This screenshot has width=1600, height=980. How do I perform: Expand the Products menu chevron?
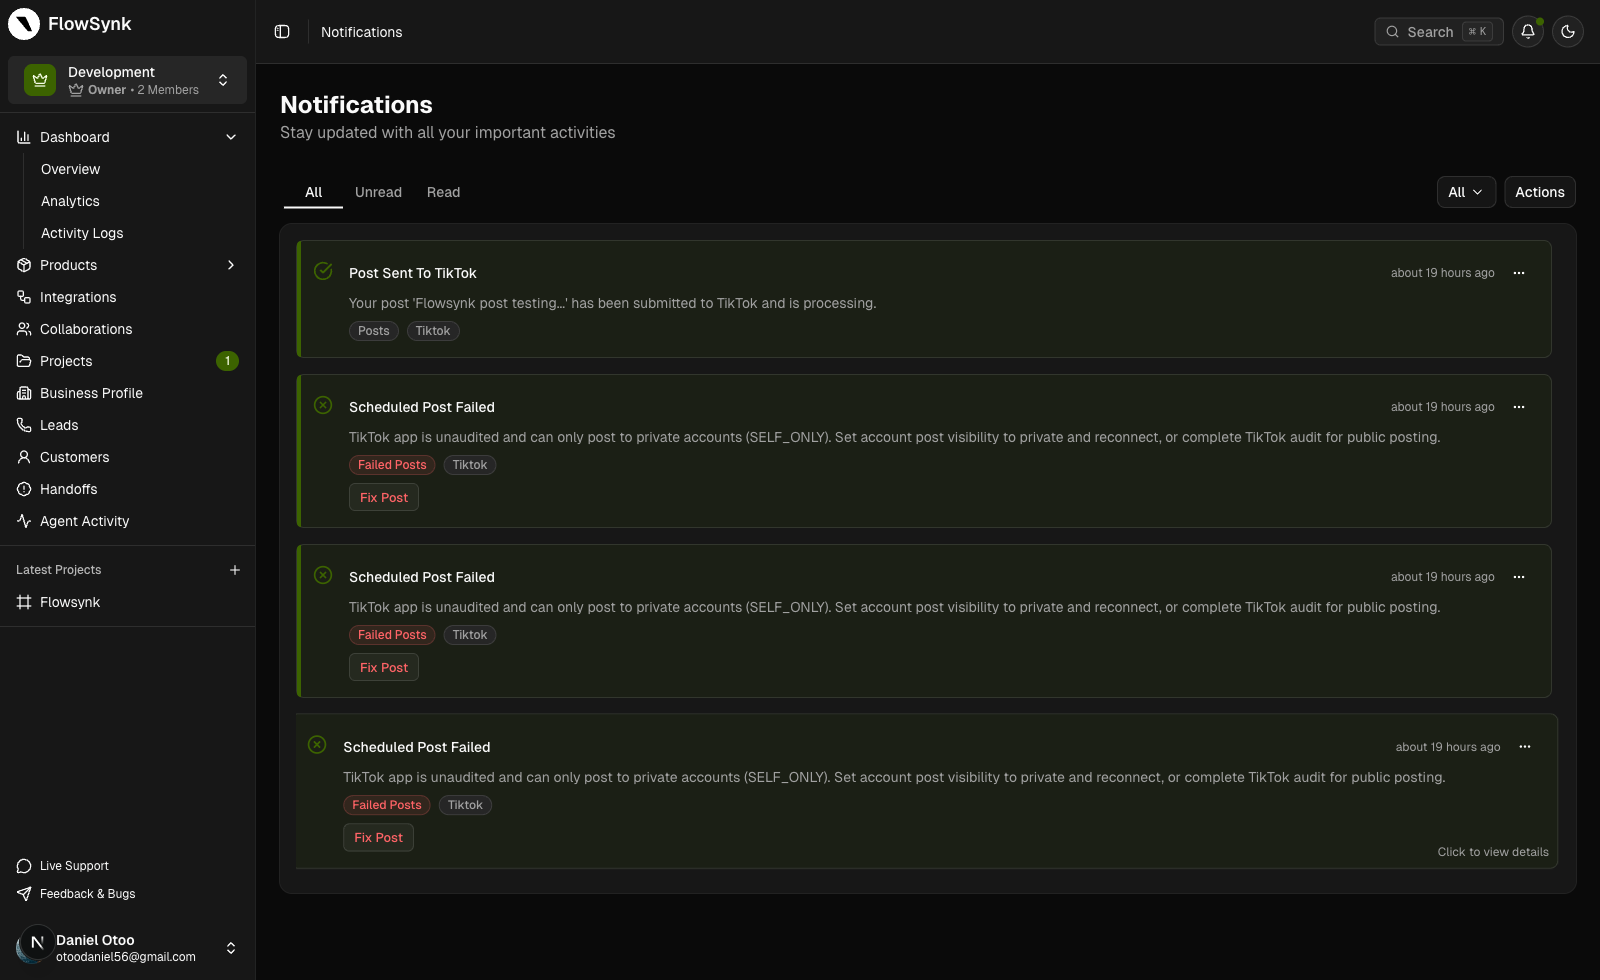pyautogui.click(x=231, y=265)
